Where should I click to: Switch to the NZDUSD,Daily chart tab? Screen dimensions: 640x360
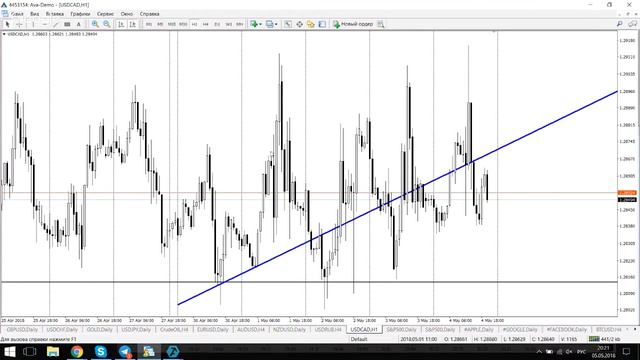[x=289, y=329]
